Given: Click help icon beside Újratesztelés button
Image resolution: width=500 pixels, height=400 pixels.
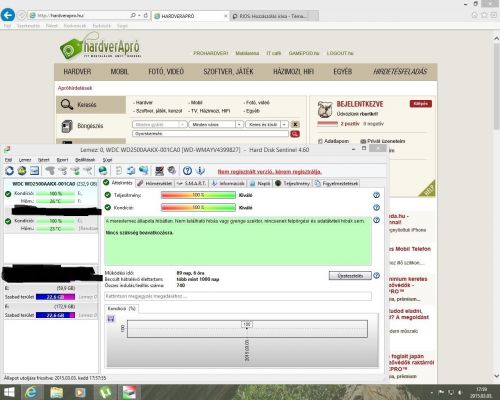Looking at the screenshot, I should (x=376, y=276).
